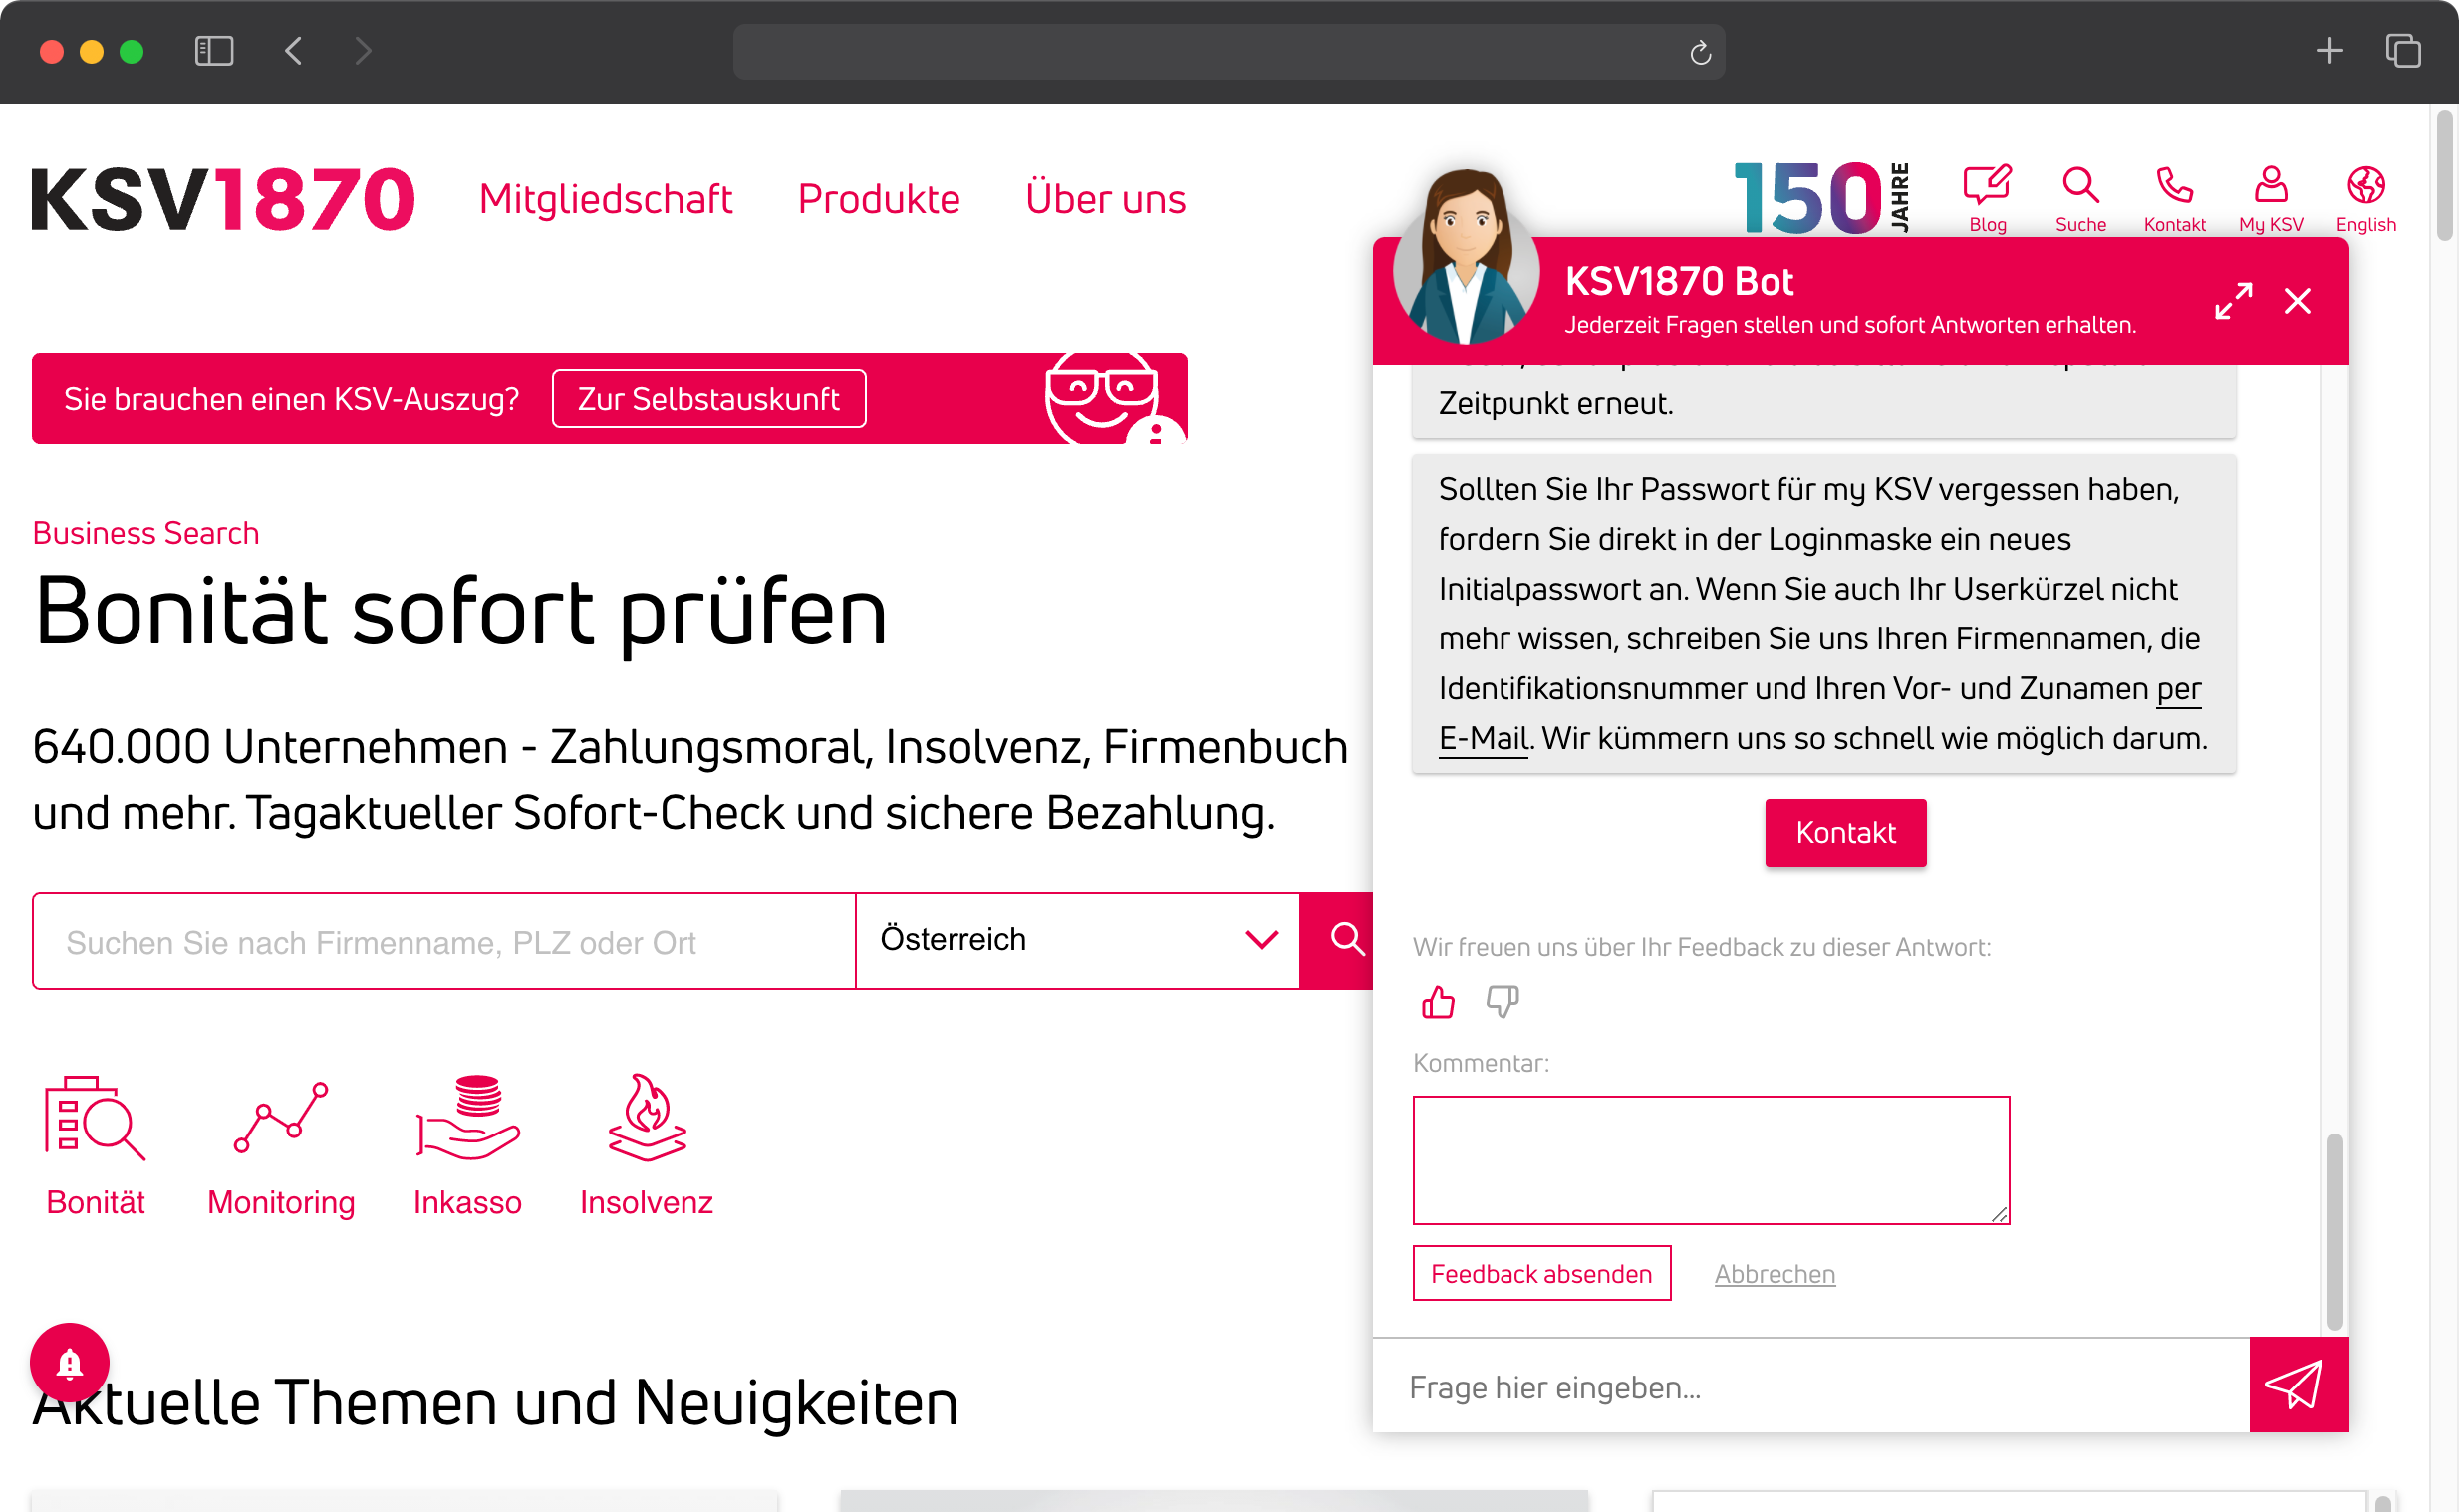This screenshot has width=2459, height=1512.
Task: Click the thumbs down feedback button
Action: [x=1503, y=1001]
